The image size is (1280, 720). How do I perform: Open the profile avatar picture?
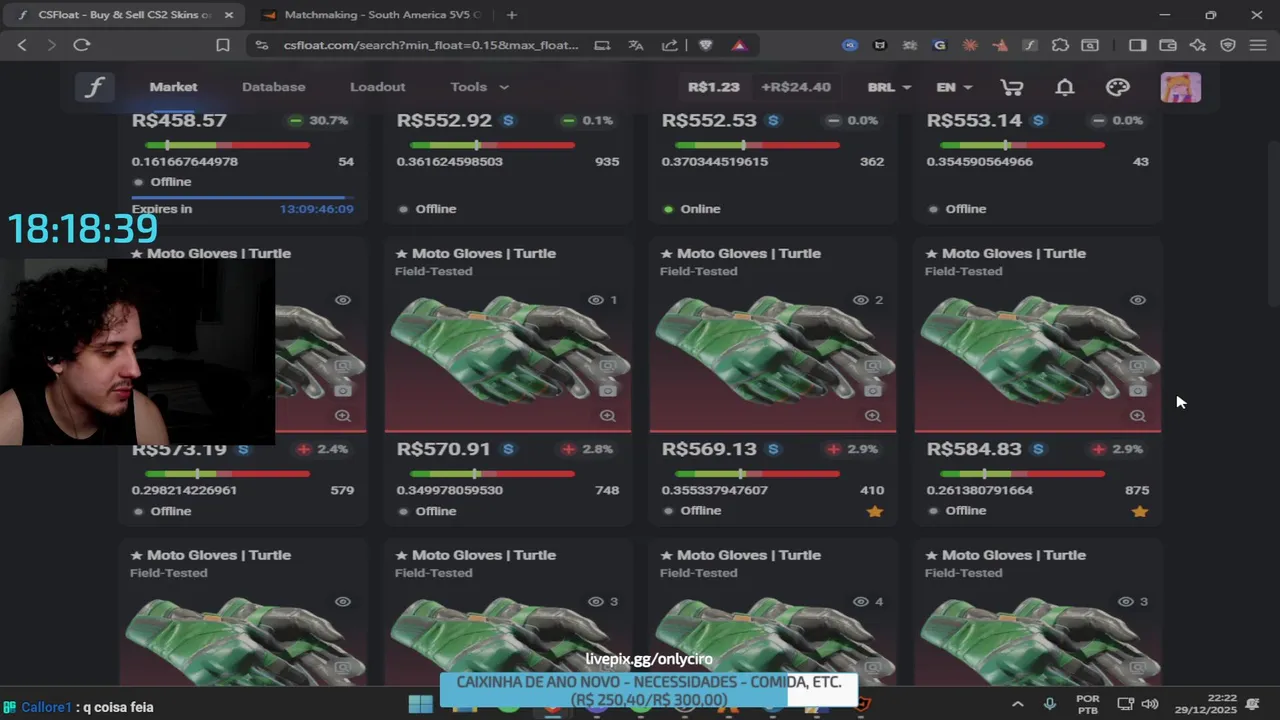[x=1181, y=87]
